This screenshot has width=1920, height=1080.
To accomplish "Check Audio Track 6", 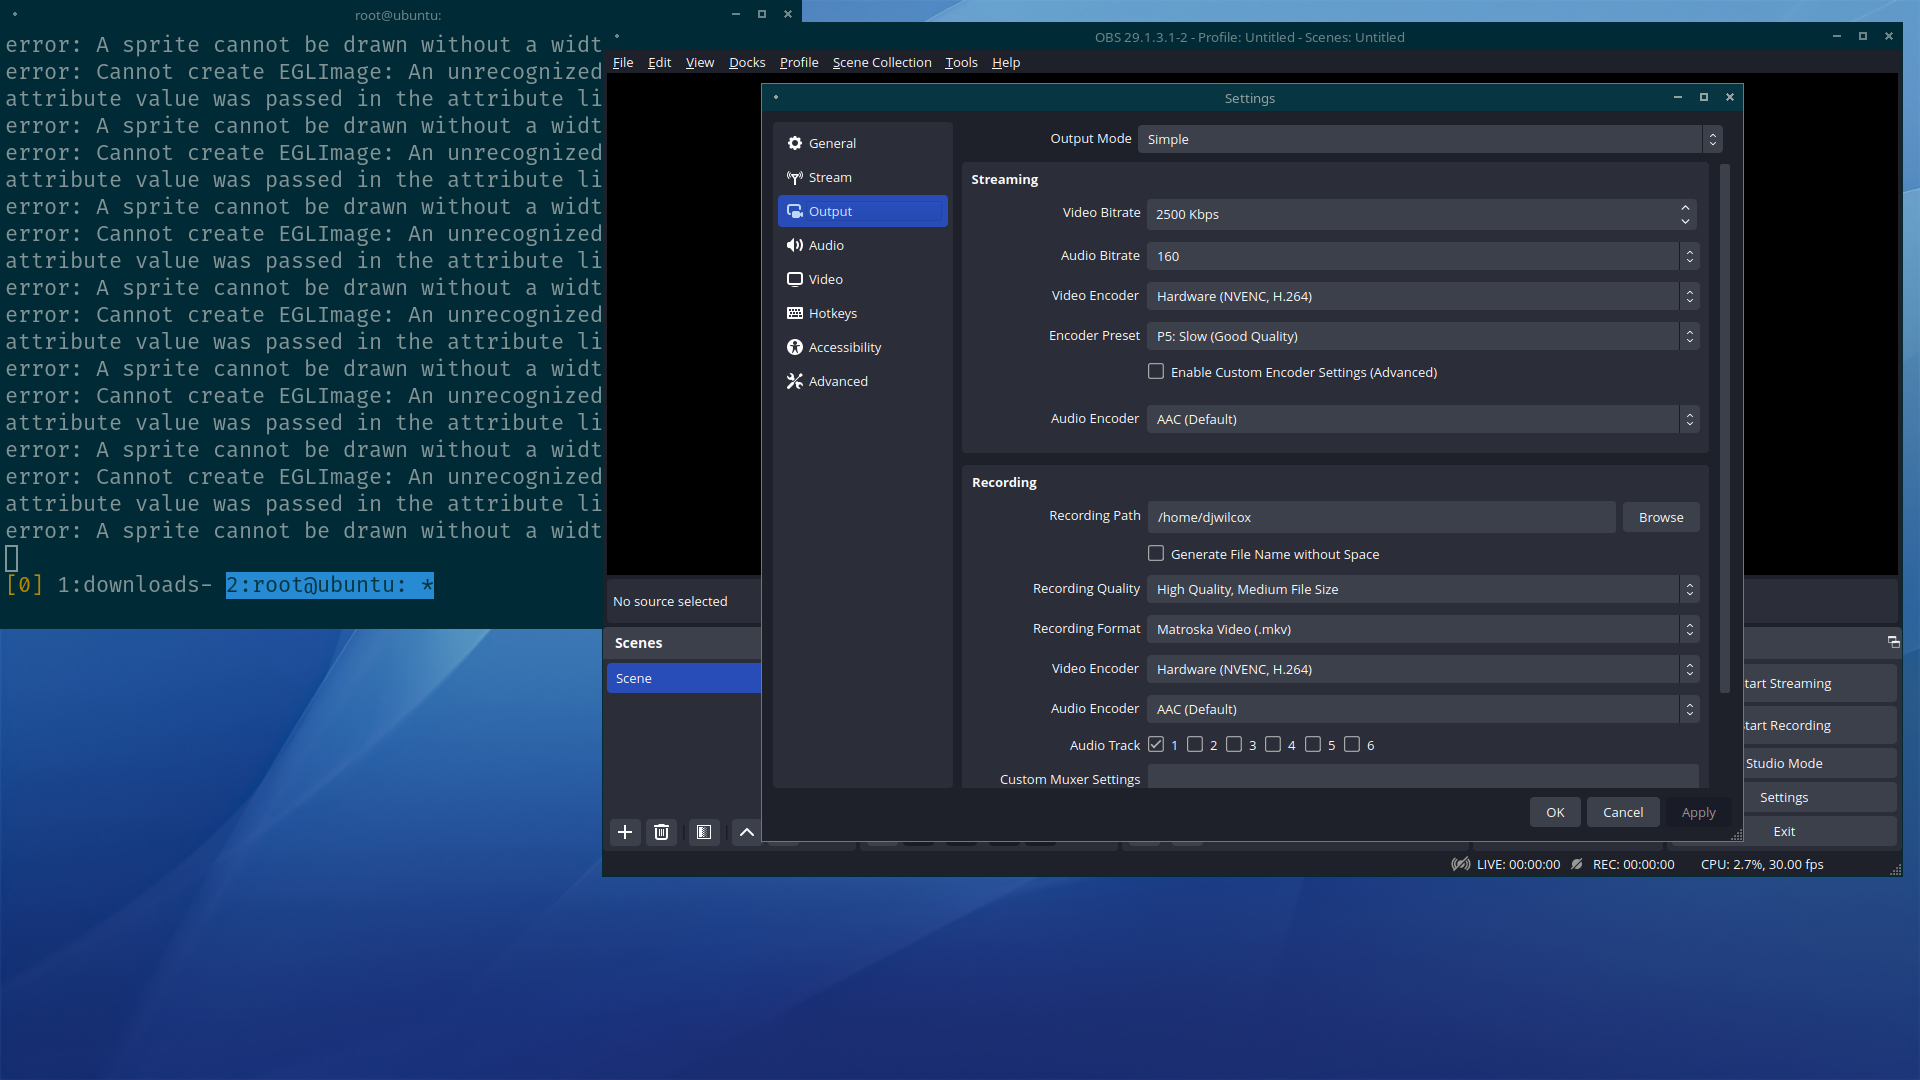I will click(x=1352, y=745).
